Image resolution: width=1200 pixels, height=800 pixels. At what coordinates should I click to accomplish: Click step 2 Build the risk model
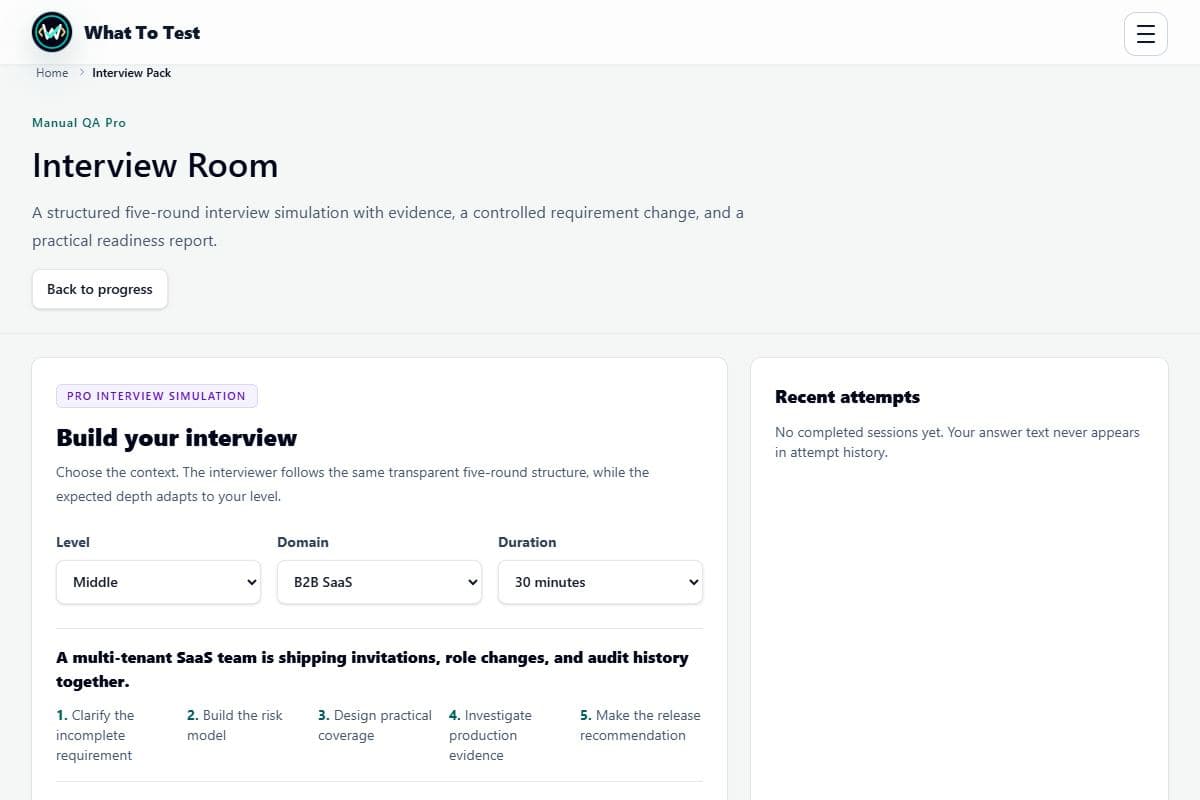coord(236,725)
